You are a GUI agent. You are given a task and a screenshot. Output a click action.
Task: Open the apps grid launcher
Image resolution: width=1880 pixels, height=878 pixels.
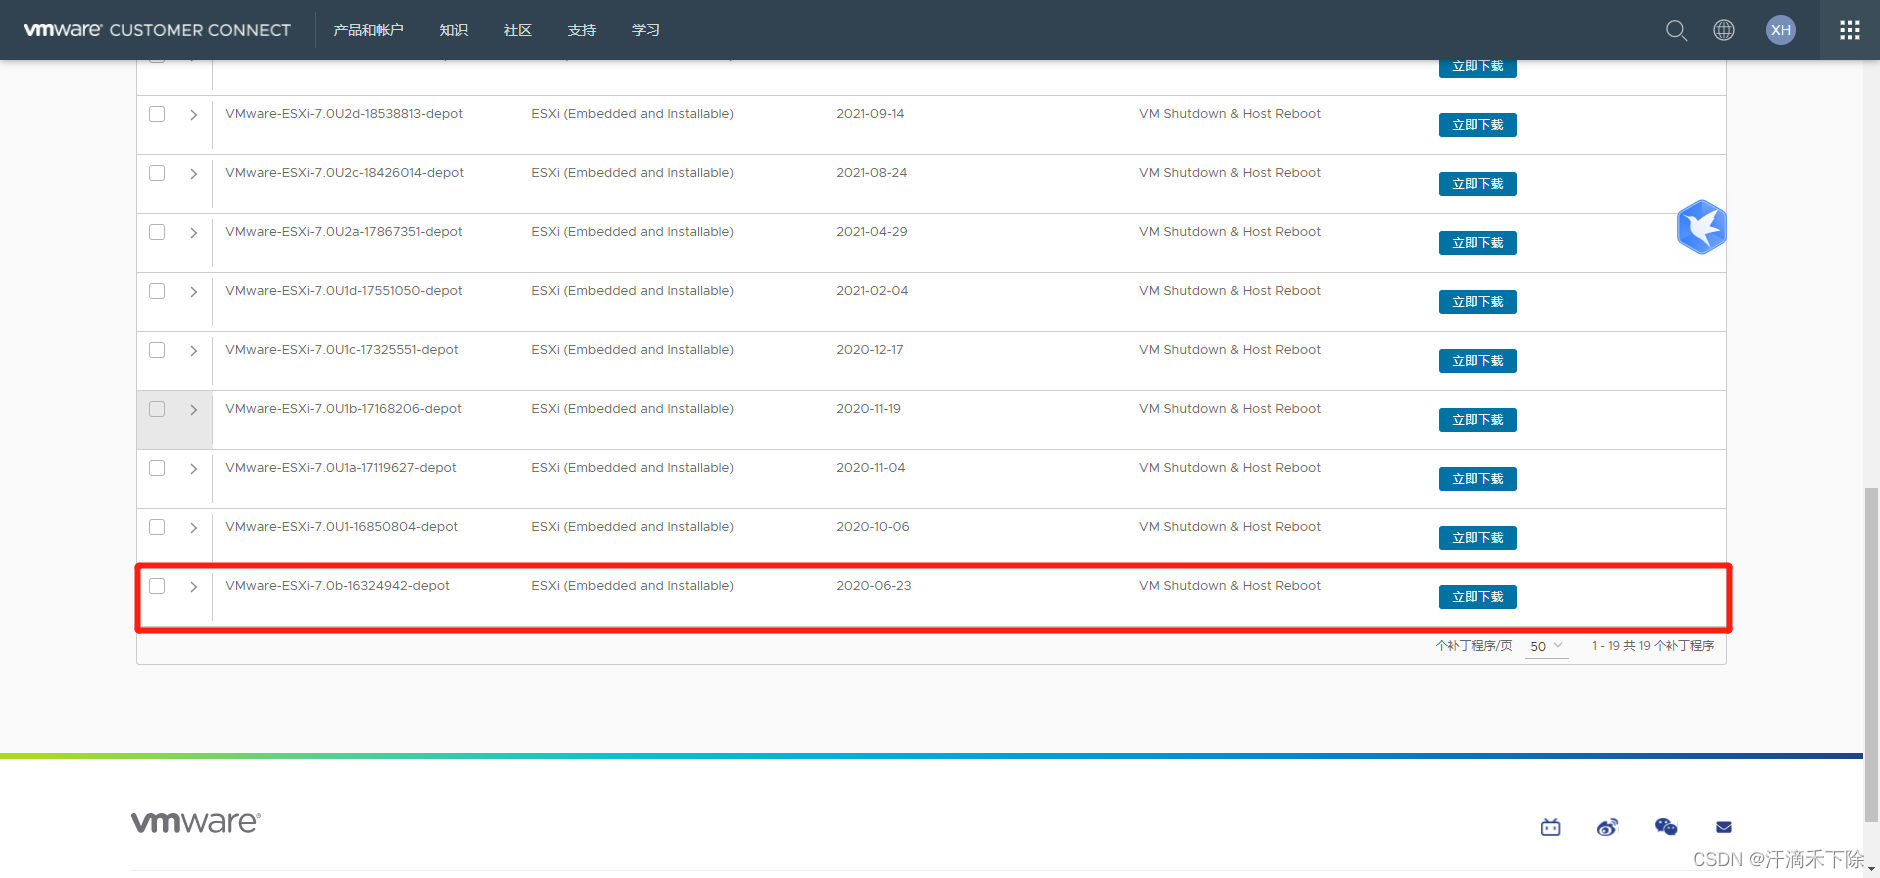tap(1850, 30)
